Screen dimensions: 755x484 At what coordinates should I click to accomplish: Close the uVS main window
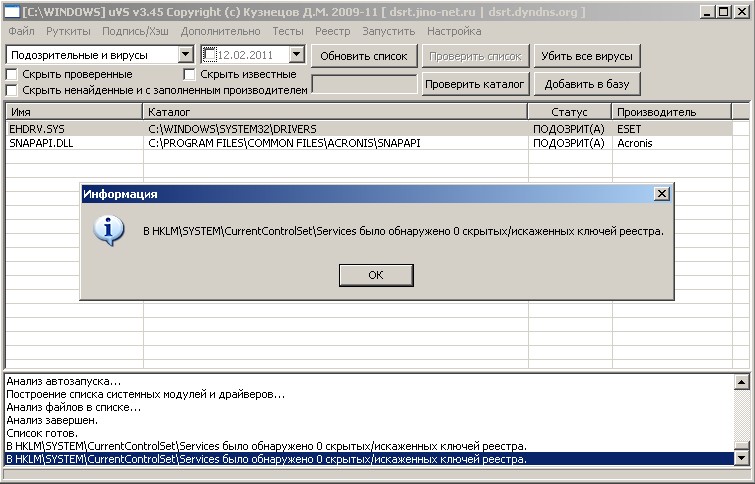pos(742,12)
